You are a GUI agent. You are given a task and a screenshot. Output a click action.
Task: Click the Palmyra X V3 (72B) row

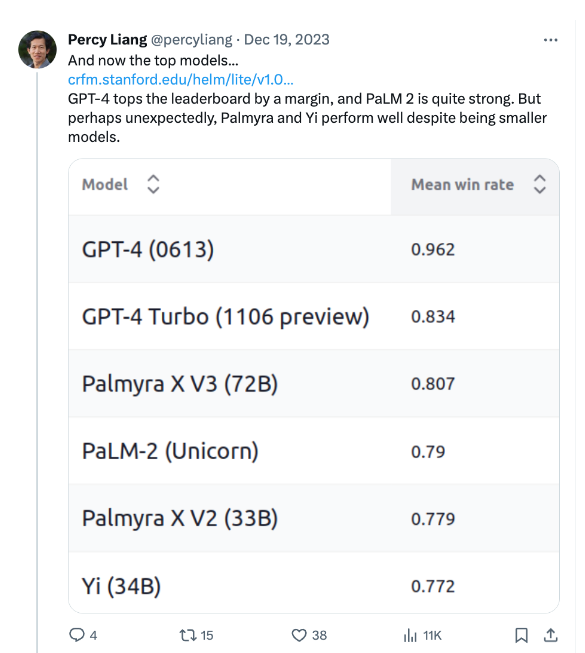[x=314, y=384]
